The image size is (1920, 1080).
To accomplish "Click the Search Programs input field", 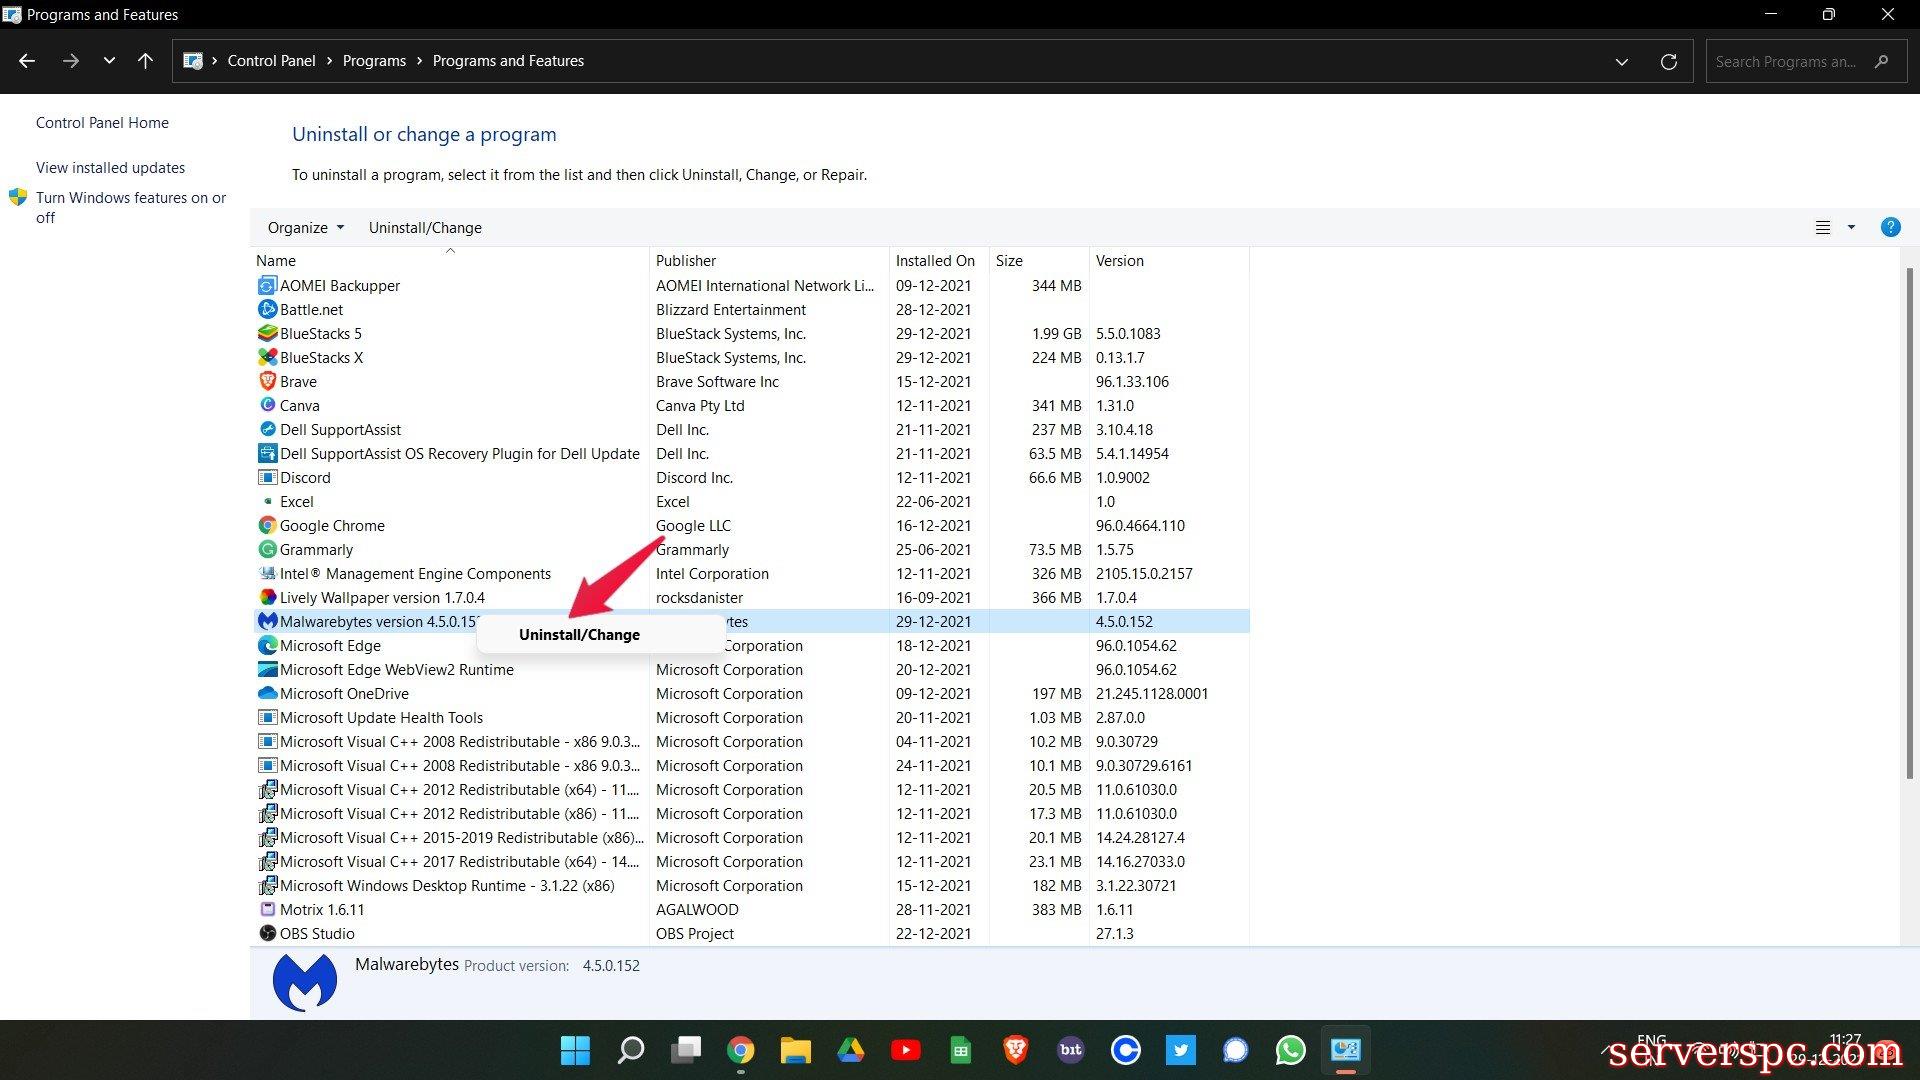I will (x=1785, y=61).
